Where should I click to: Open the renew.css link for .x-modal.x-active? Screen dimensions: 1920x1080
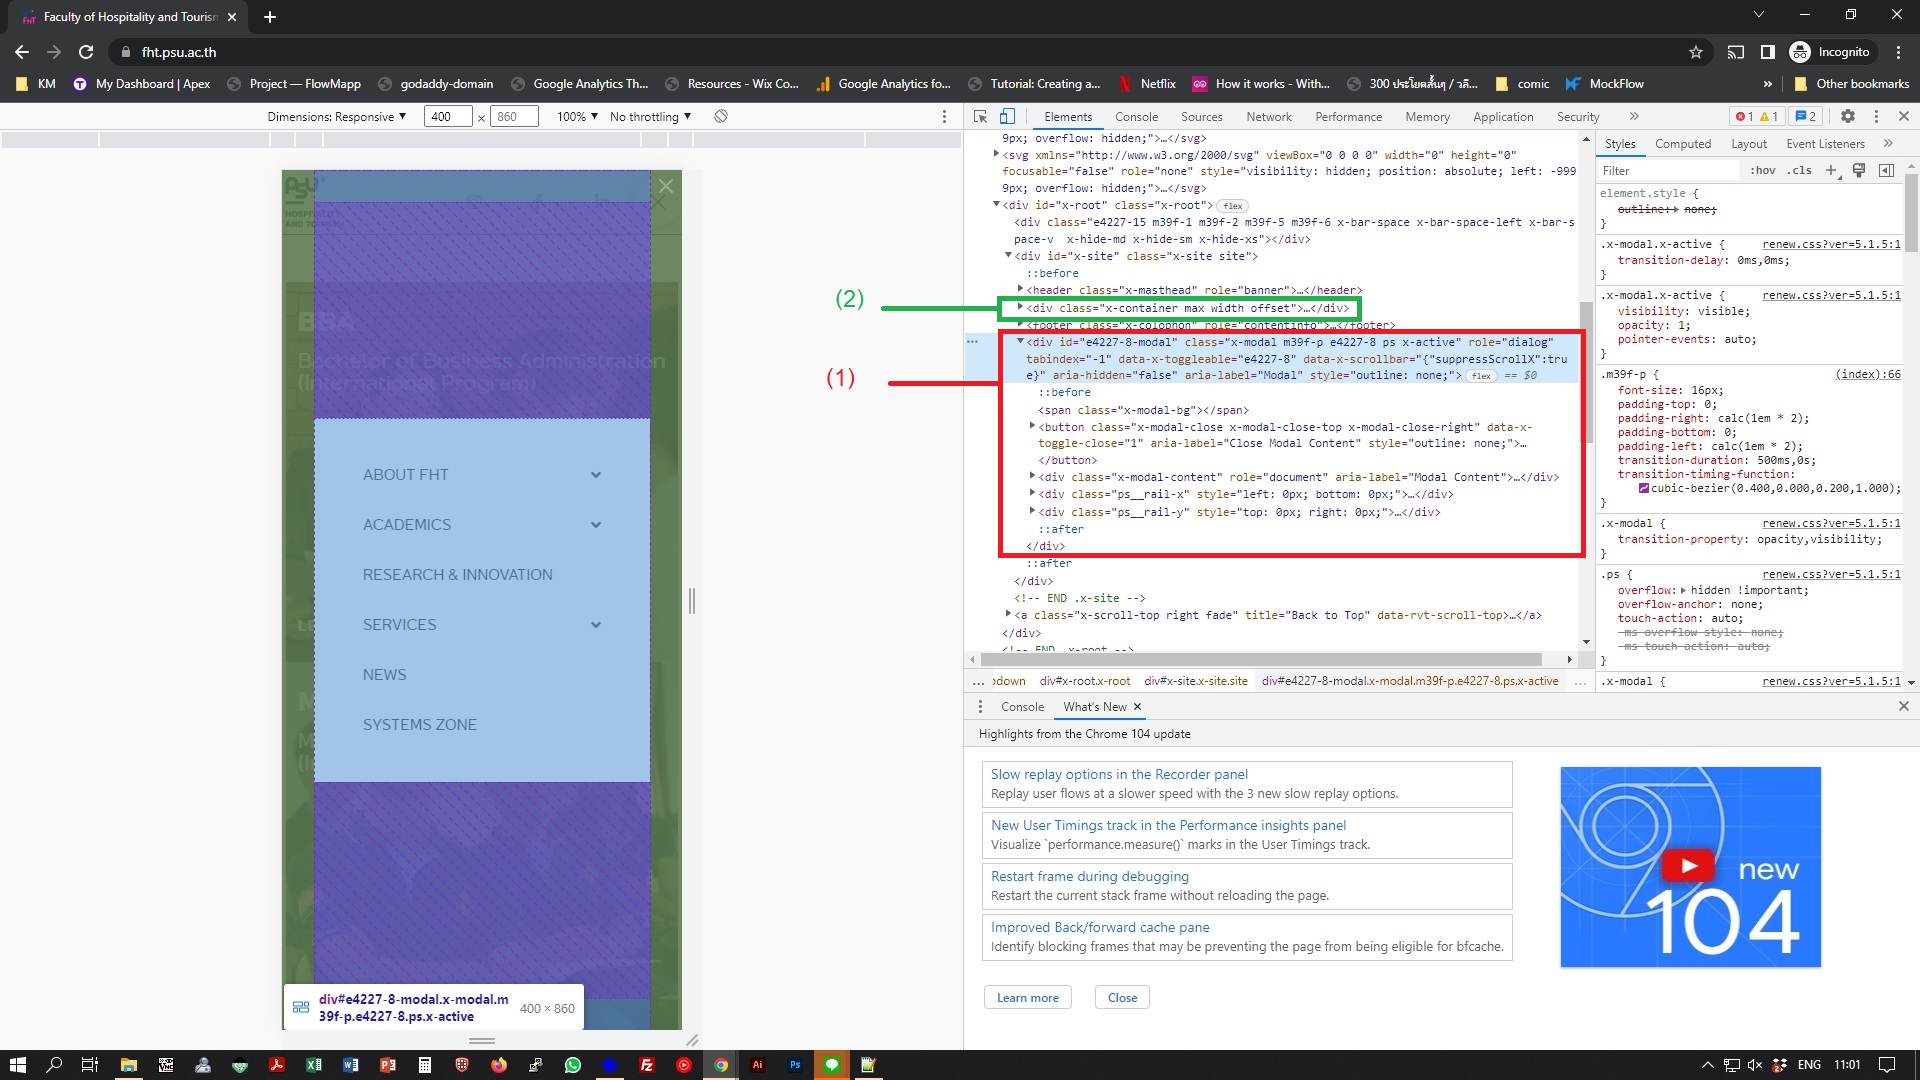click(1830, 244)
